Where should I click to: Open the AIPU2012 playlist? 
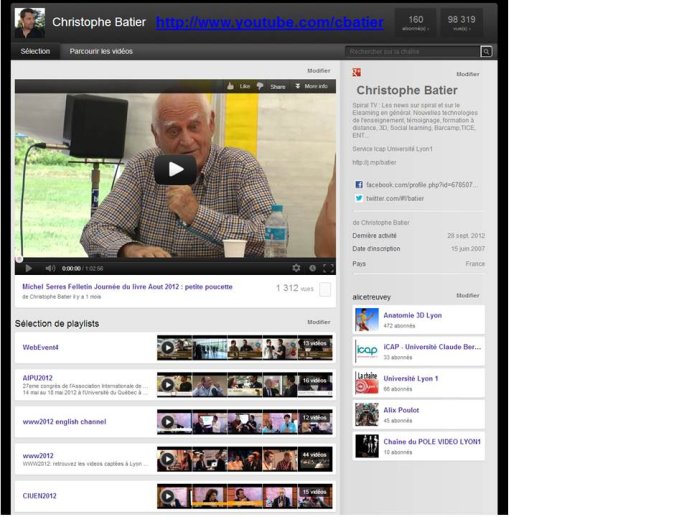tap(37, 378)
